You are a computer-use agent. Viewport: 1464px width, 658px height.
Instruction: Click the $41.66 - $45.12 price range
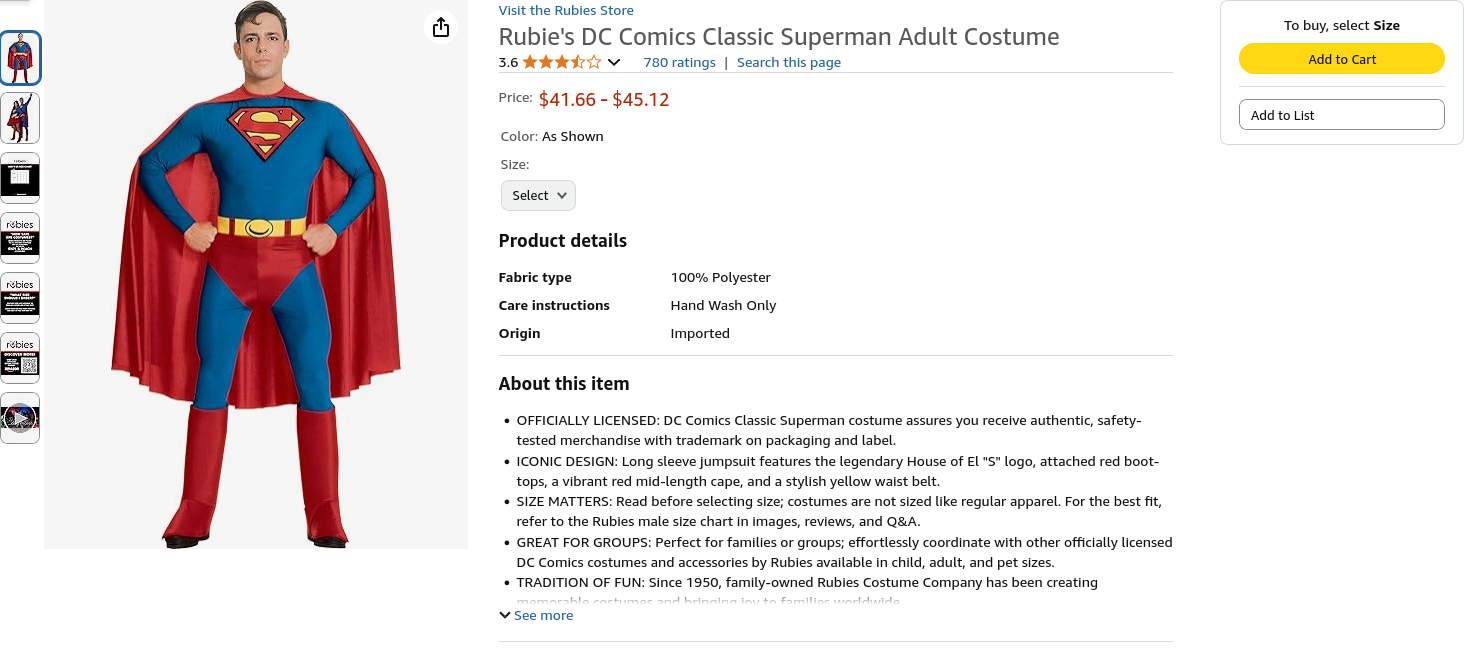[x=603, y=99]
